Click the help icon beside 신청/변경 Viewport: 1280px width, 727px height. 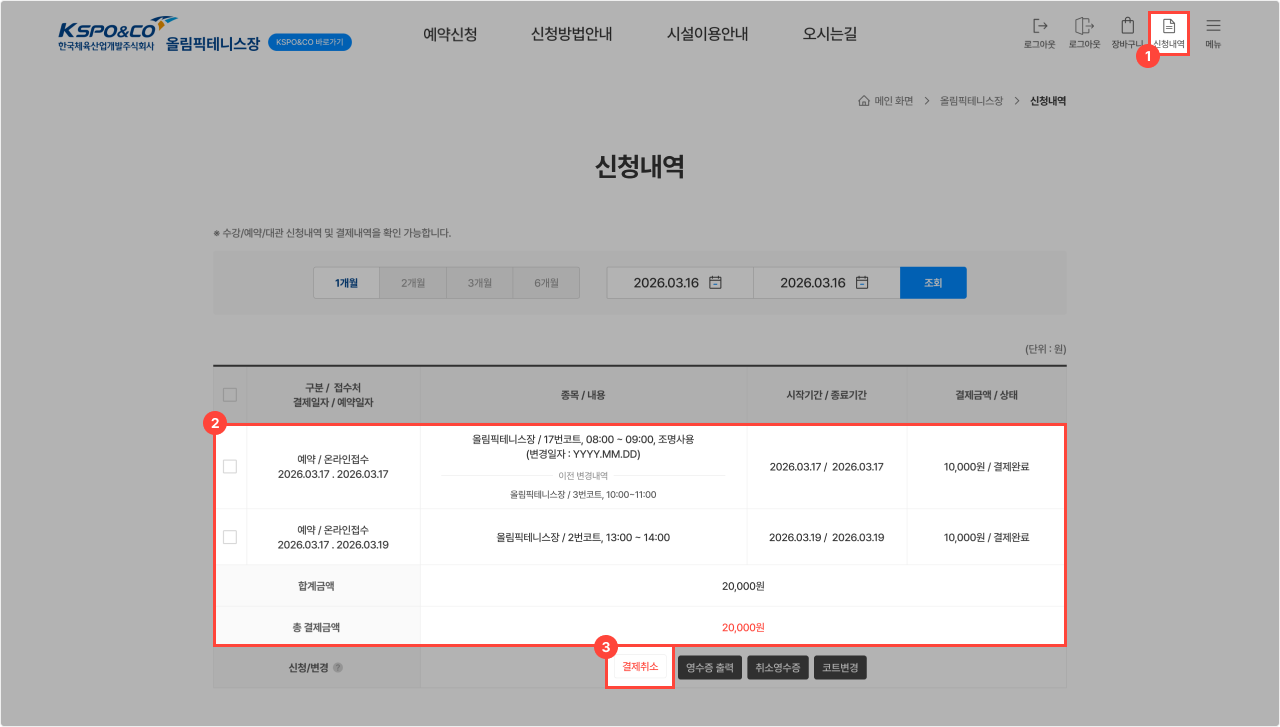point(338,668)
